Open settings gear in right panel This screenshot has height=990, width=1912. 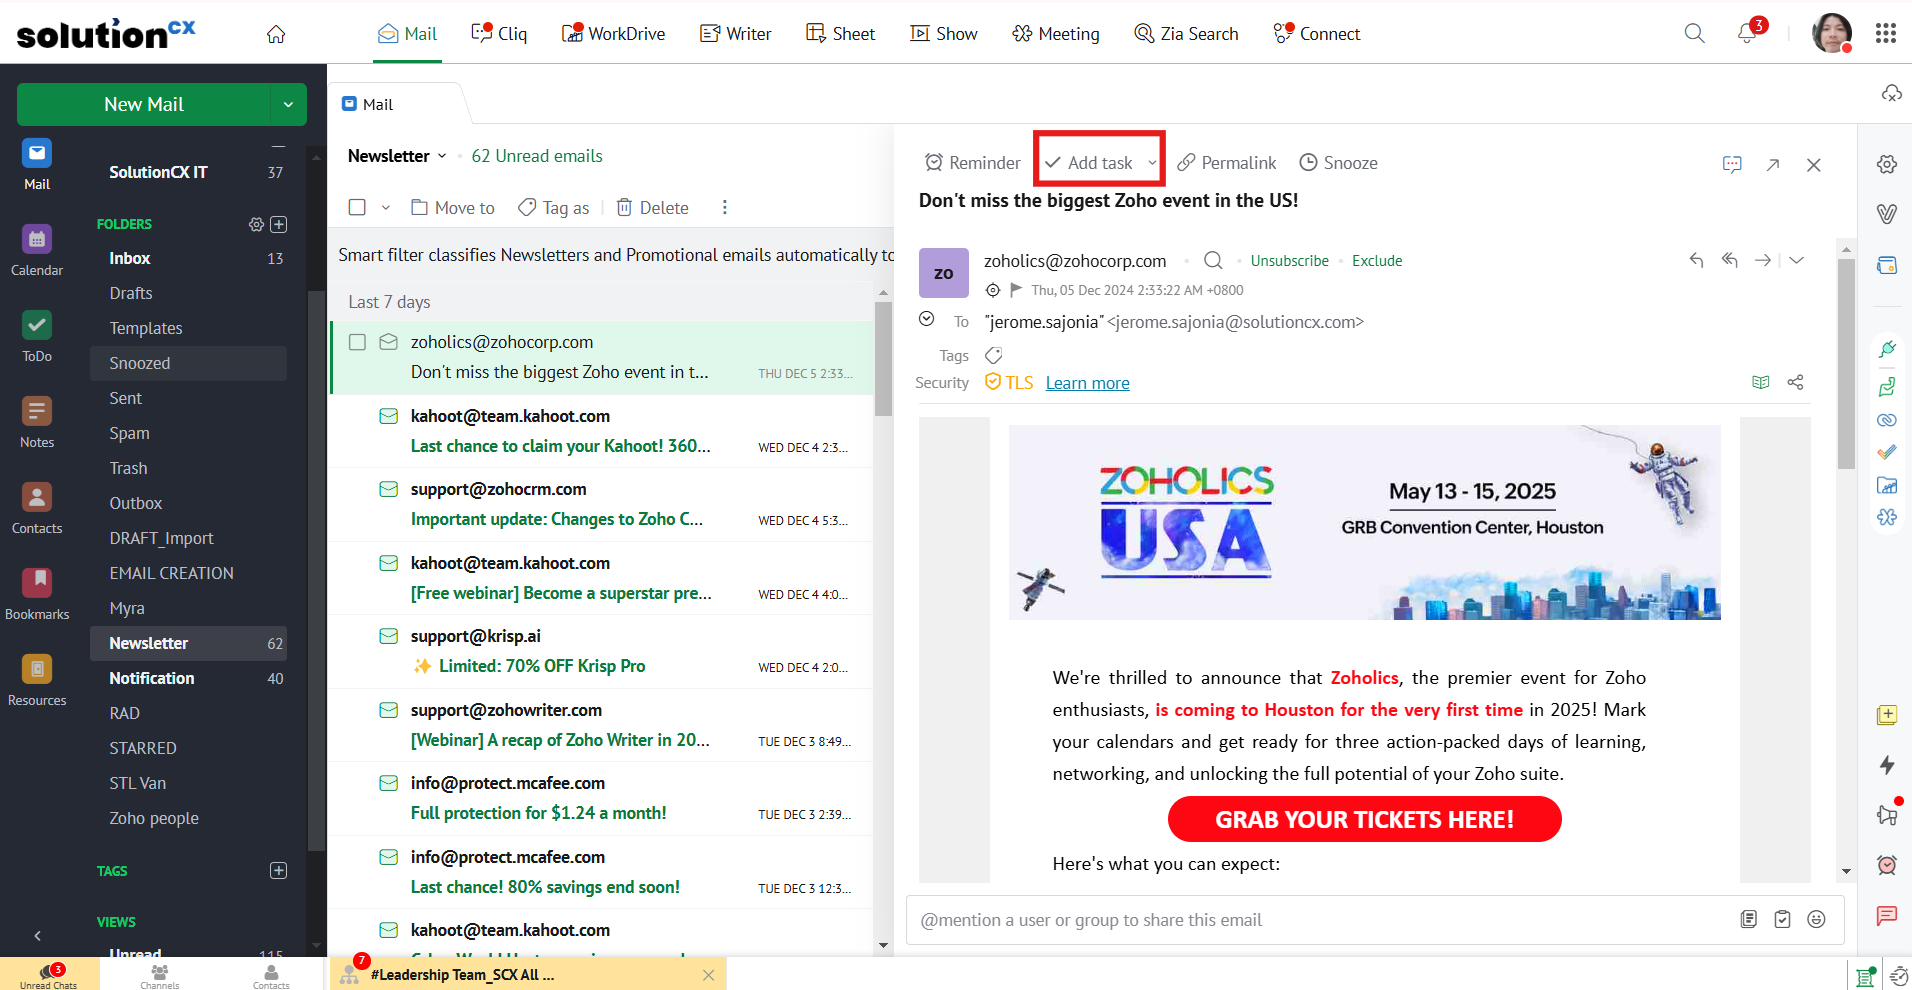[x=1887, y=164]
